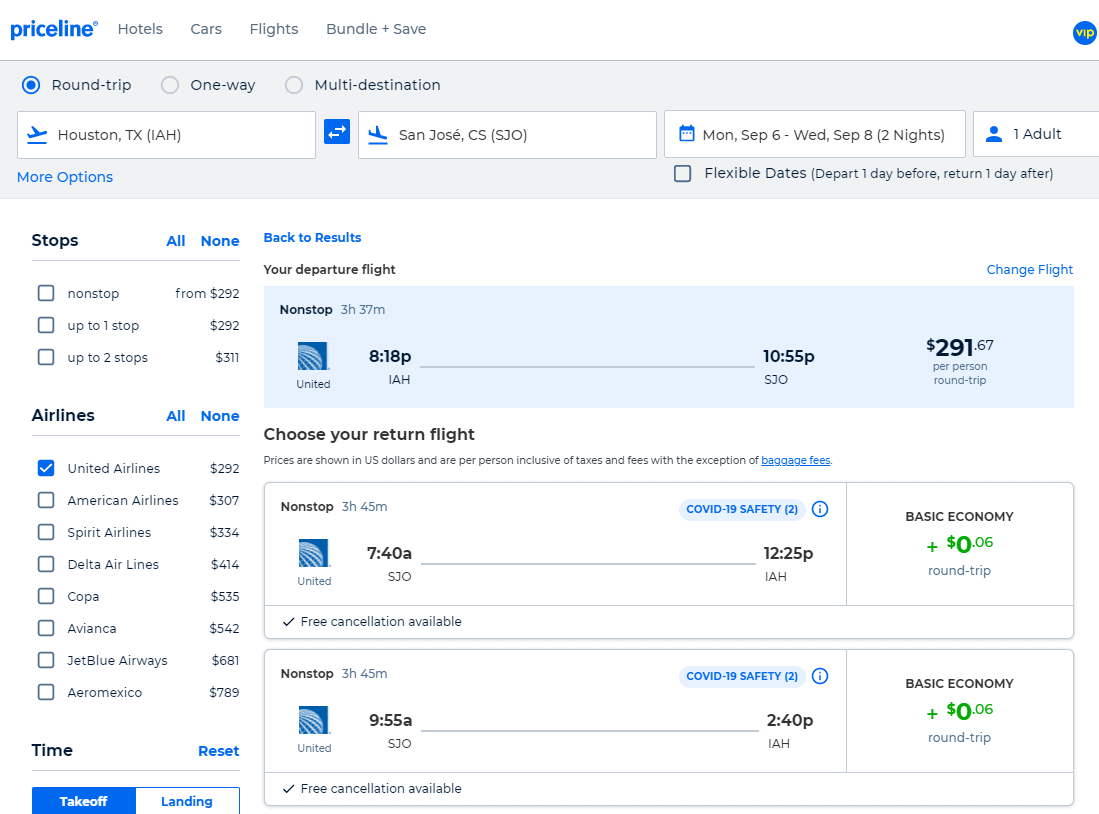The width and height of the screenshot is (1099, 814).
Task: Swap origin and destination airports
Action: (337, 132)
